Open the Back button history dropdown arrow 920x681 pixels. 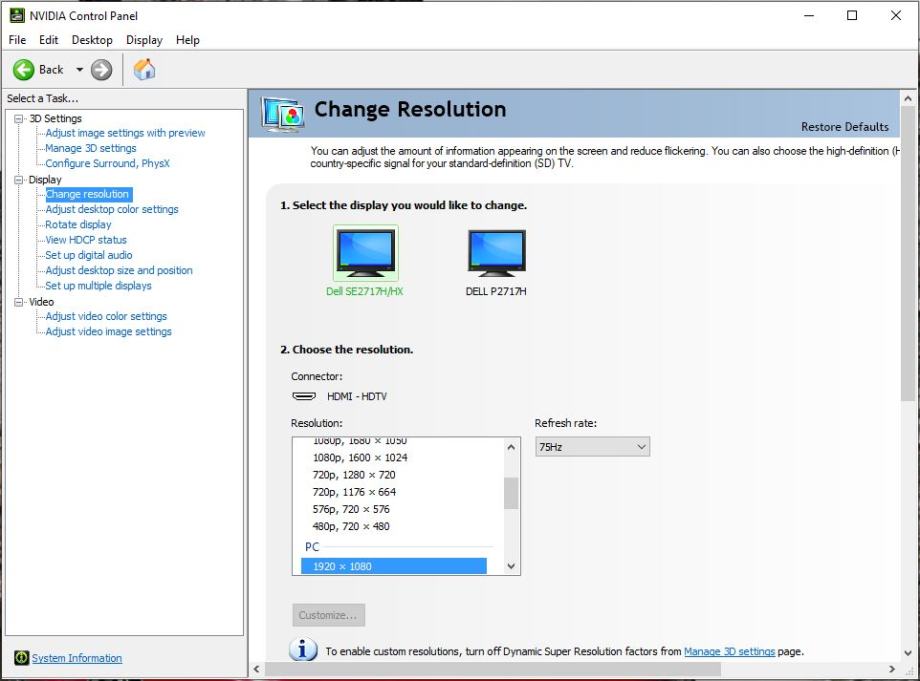(x=80, y=70)
